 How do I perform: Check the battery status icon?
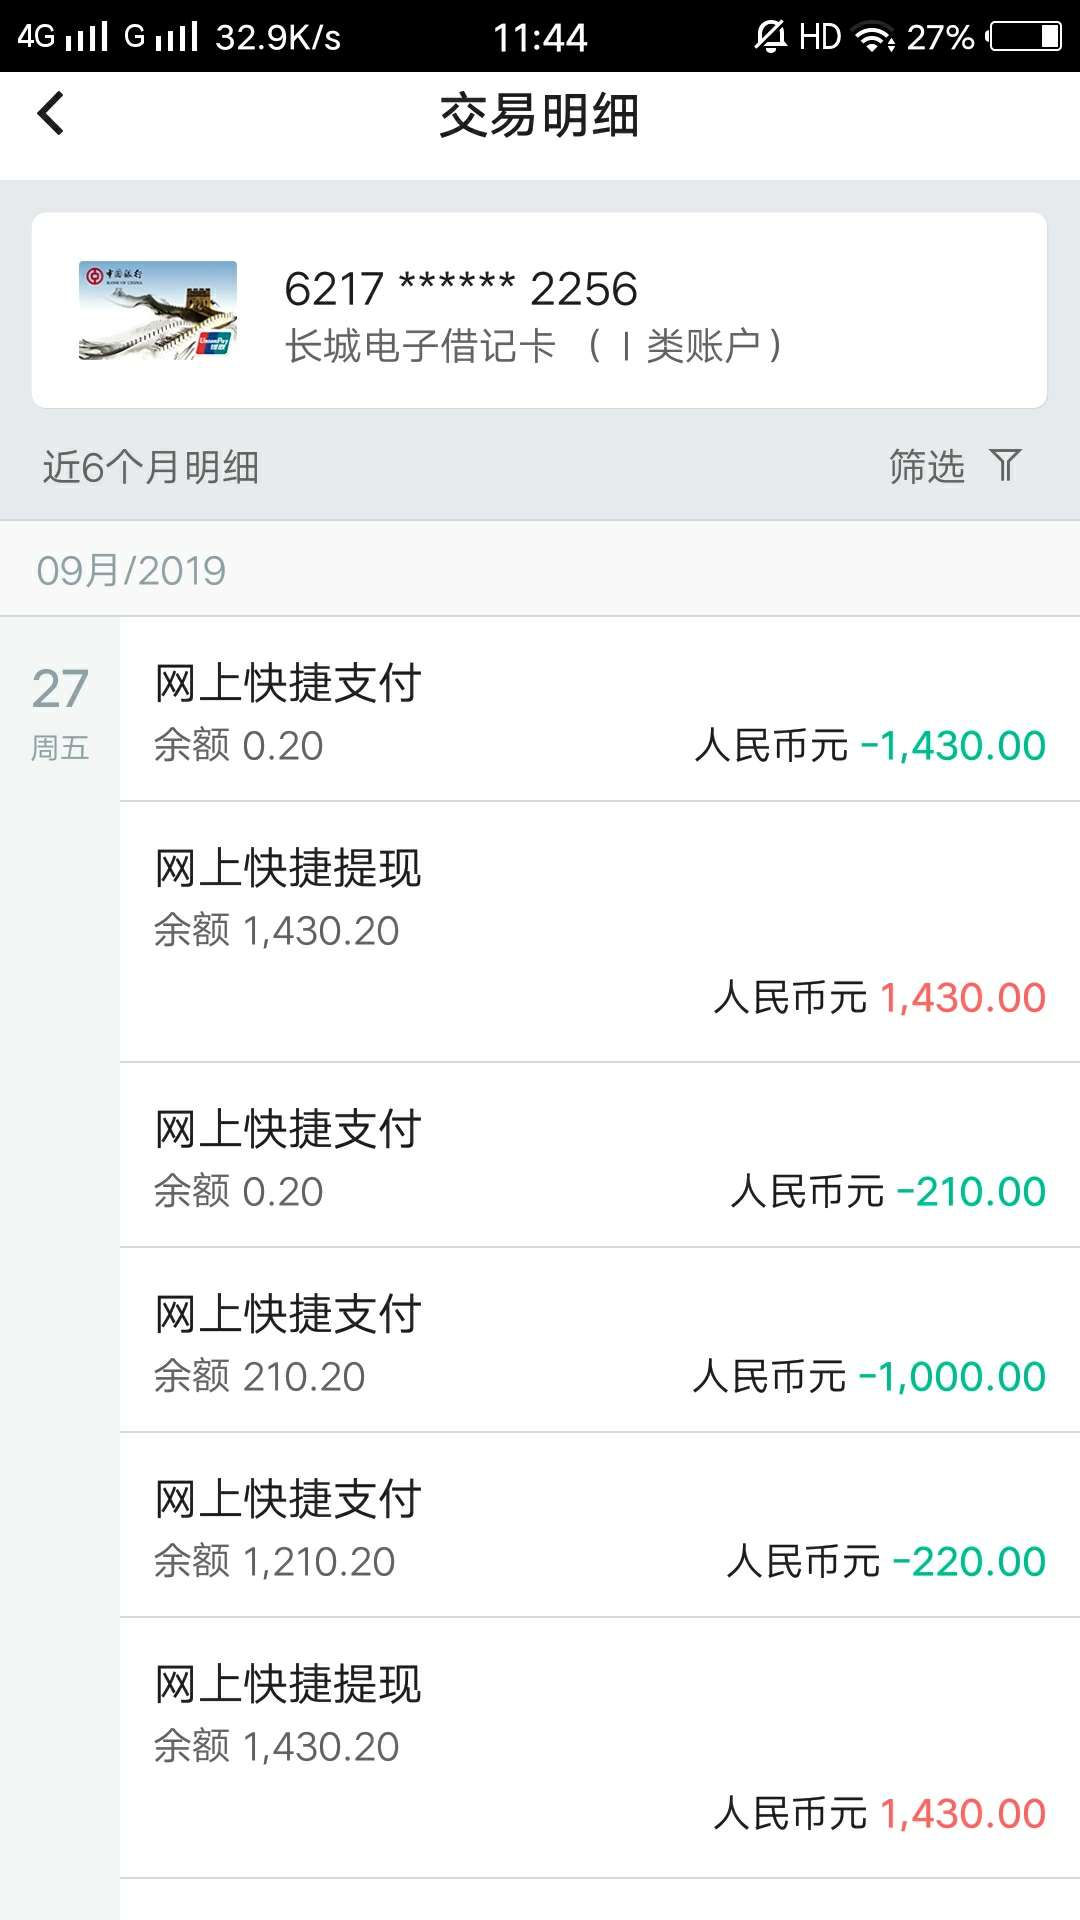point(1025,37)
